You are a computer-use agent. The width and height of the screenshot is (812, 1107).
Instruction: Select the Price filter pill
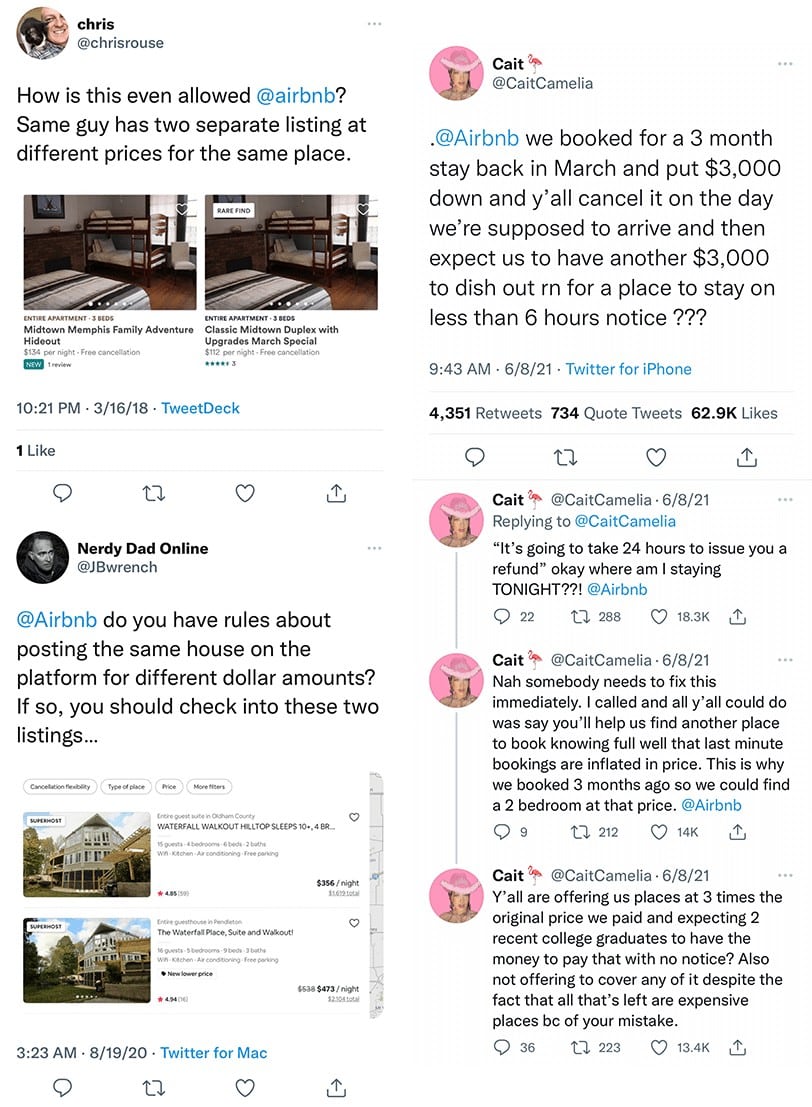169,786
